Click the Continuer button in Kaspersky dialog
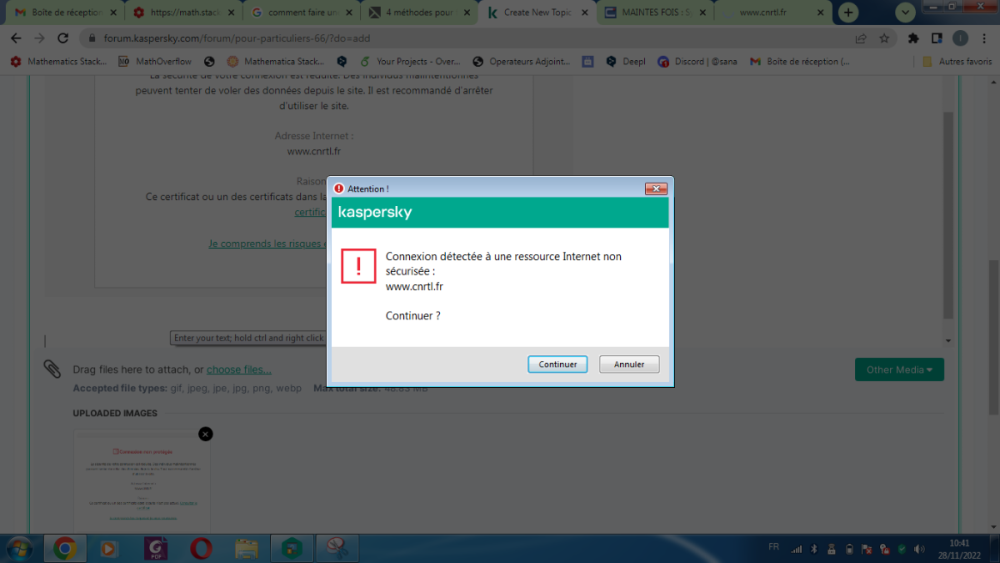Screen dimensions: 1000x563 pos(557,364)
